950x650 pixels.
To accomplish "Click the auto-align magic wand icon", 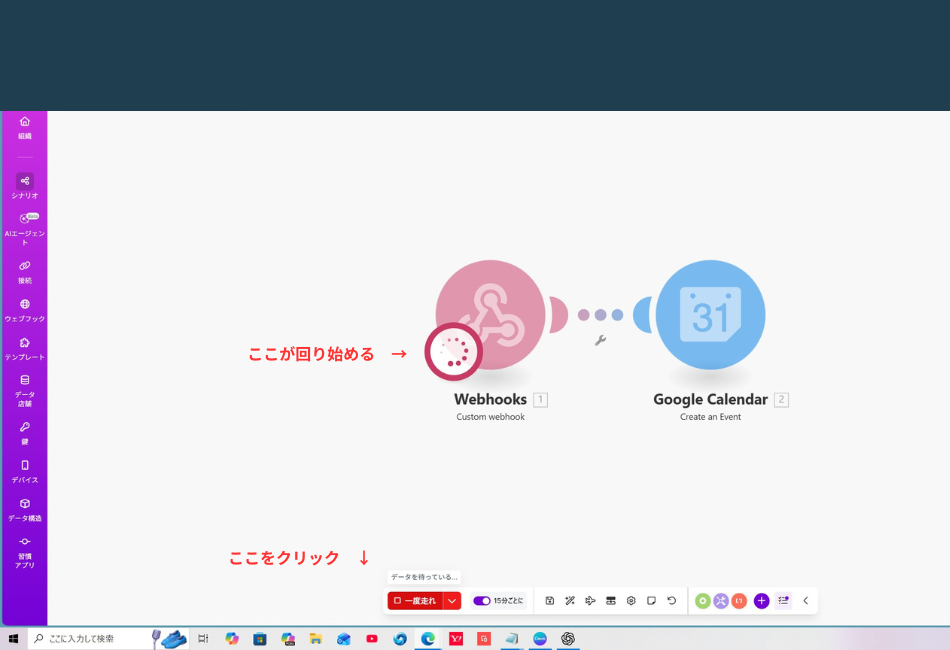I will pyautogui.click(x=570, y=600).
